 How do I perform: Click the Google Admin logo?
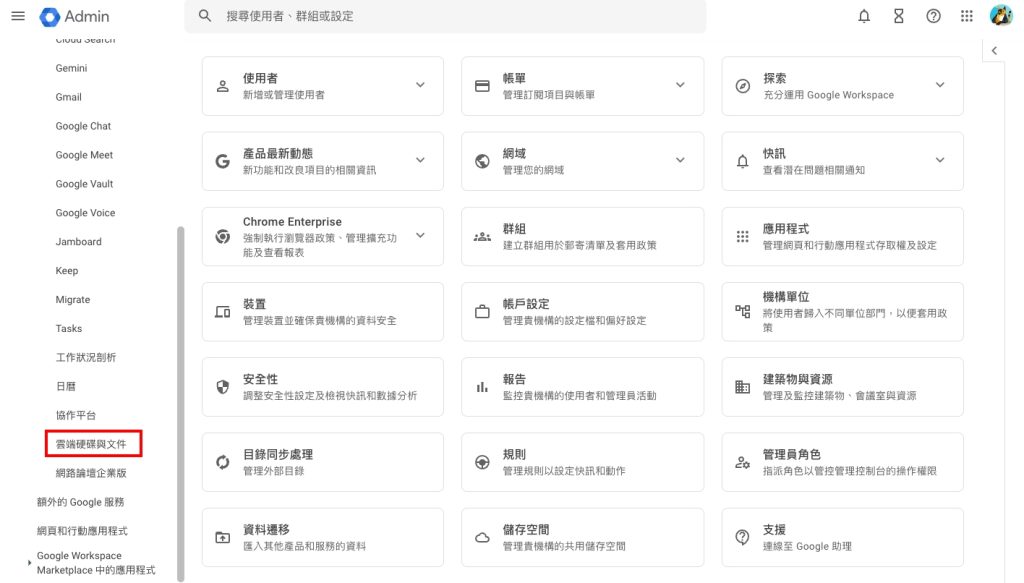pyautogui.click(x=74, y=16)
